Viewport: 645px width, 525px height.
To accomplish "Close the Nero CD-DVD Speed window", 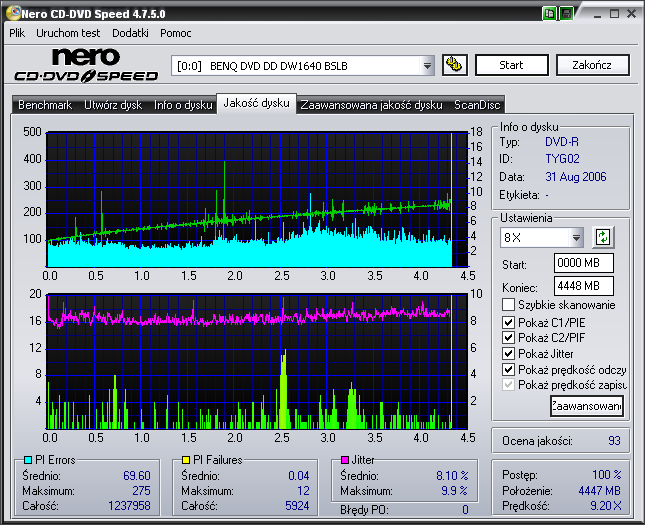I will pos(631,14).
